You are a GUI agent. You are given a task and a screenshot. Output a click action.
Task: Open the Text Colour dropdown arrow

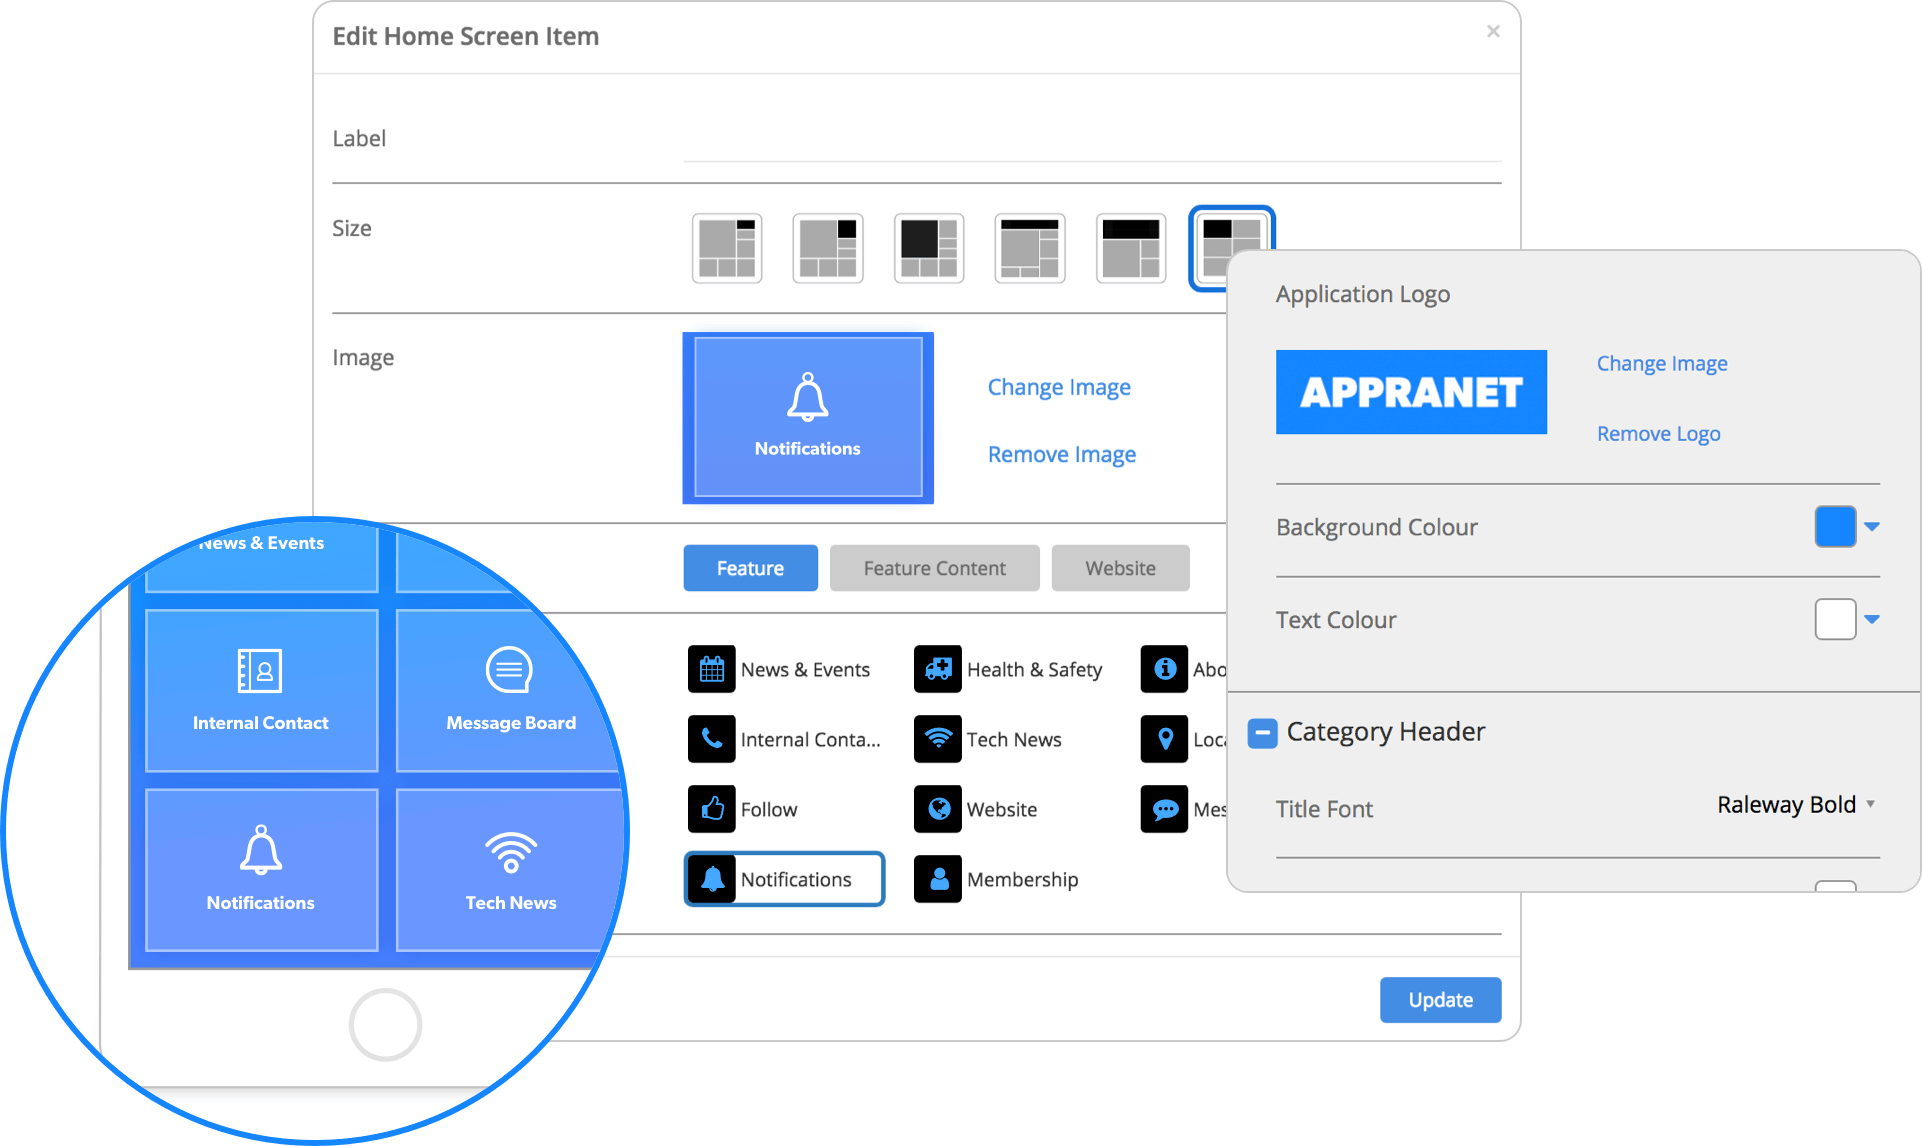(x=1872, y=619)
